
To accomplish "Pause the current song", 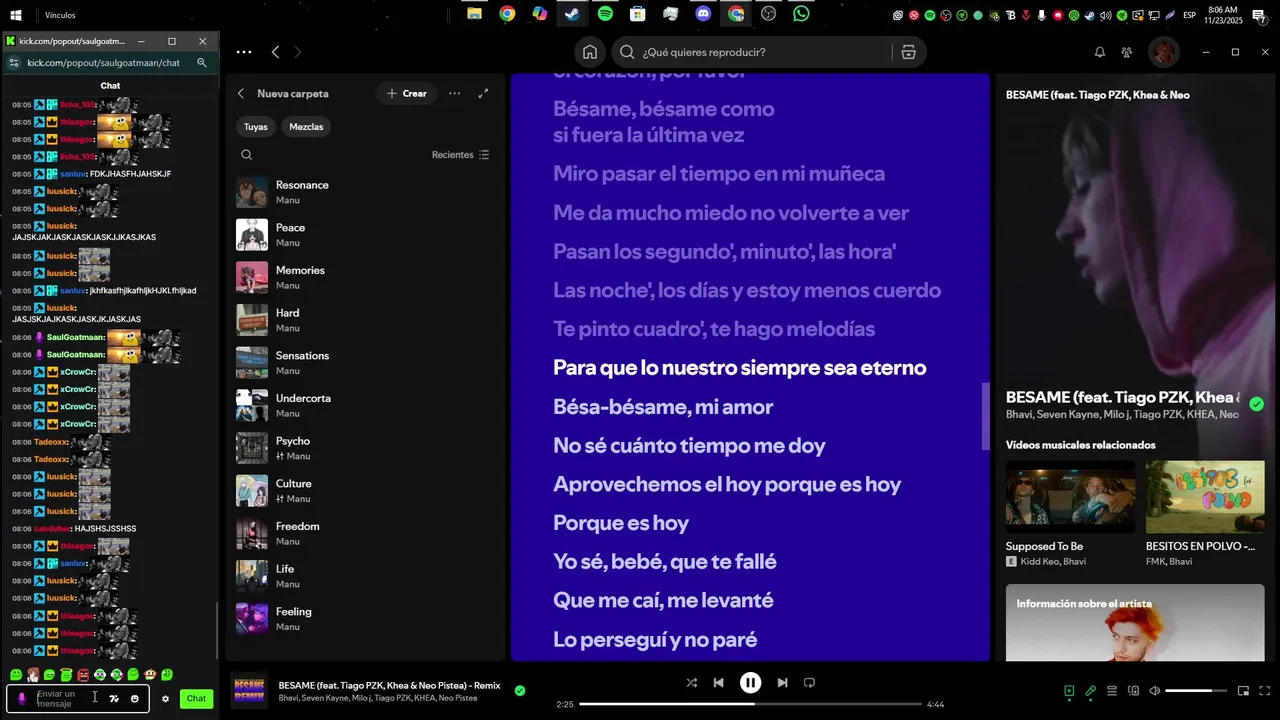I will (750, 683).
